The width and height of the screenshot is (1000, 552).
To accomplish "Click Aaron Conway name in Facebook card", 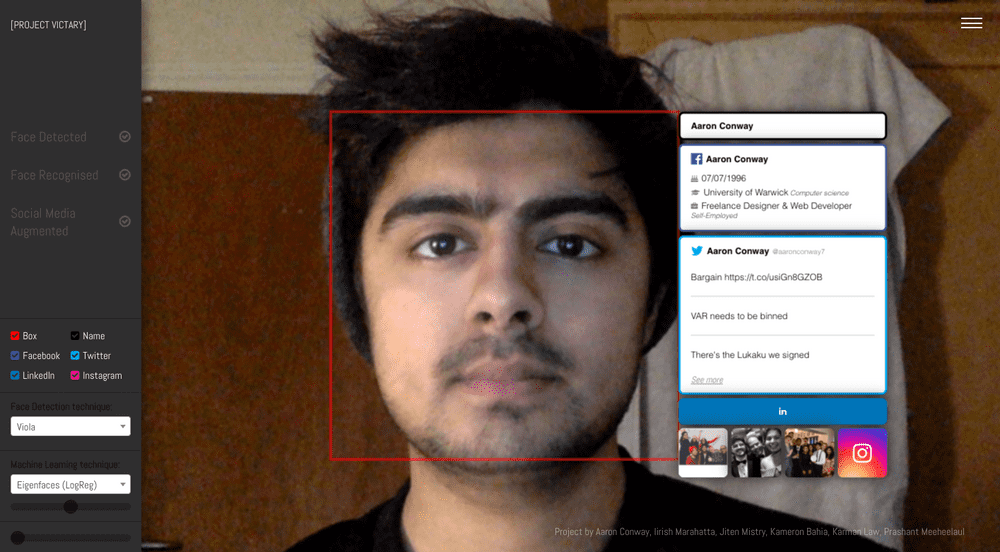I will [737, 159].
